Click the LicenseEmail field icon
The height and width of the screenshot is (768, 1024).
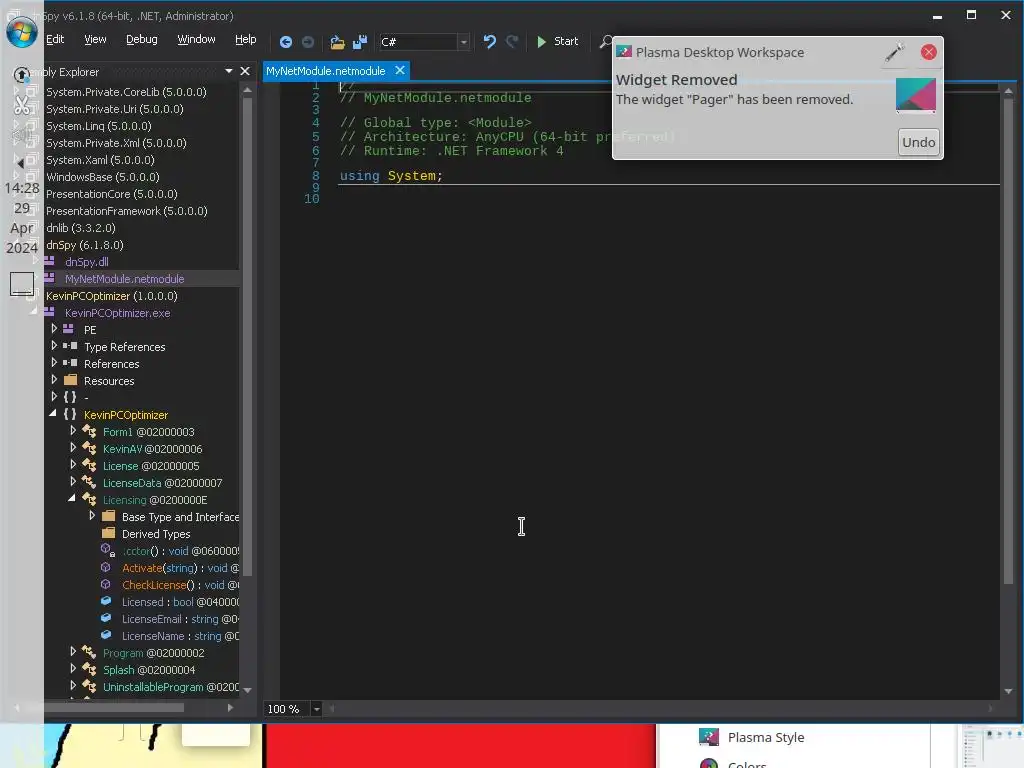[106, 618]
